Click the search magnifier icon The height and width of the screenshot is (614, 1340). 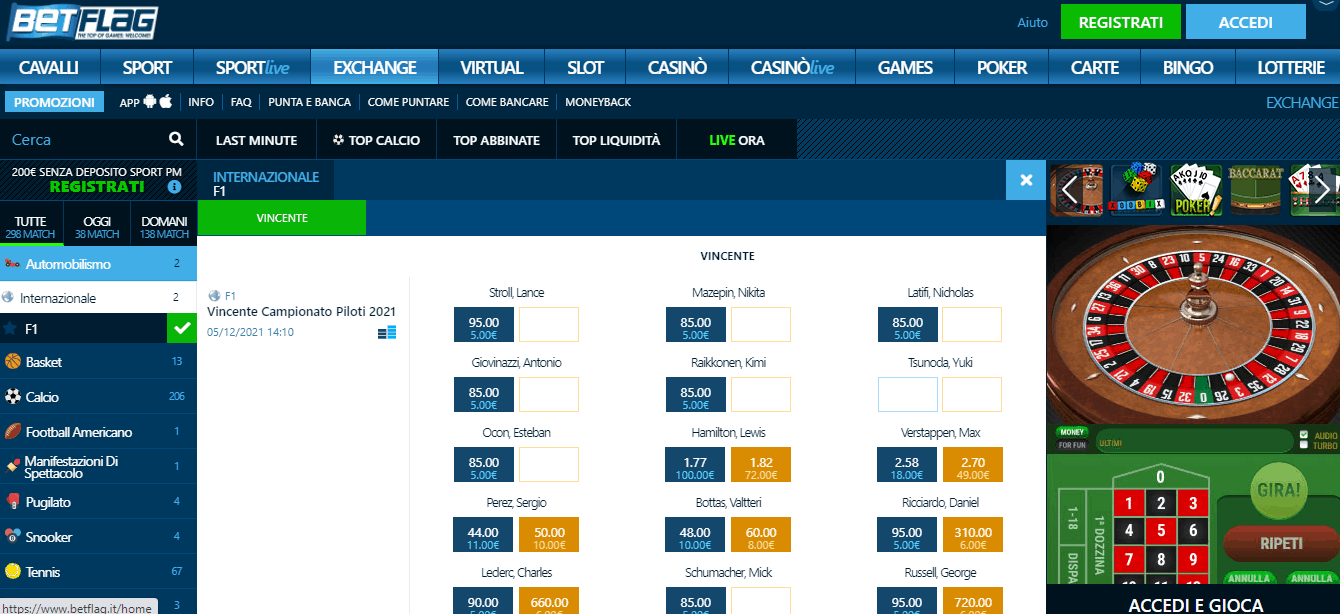(176, 139)
